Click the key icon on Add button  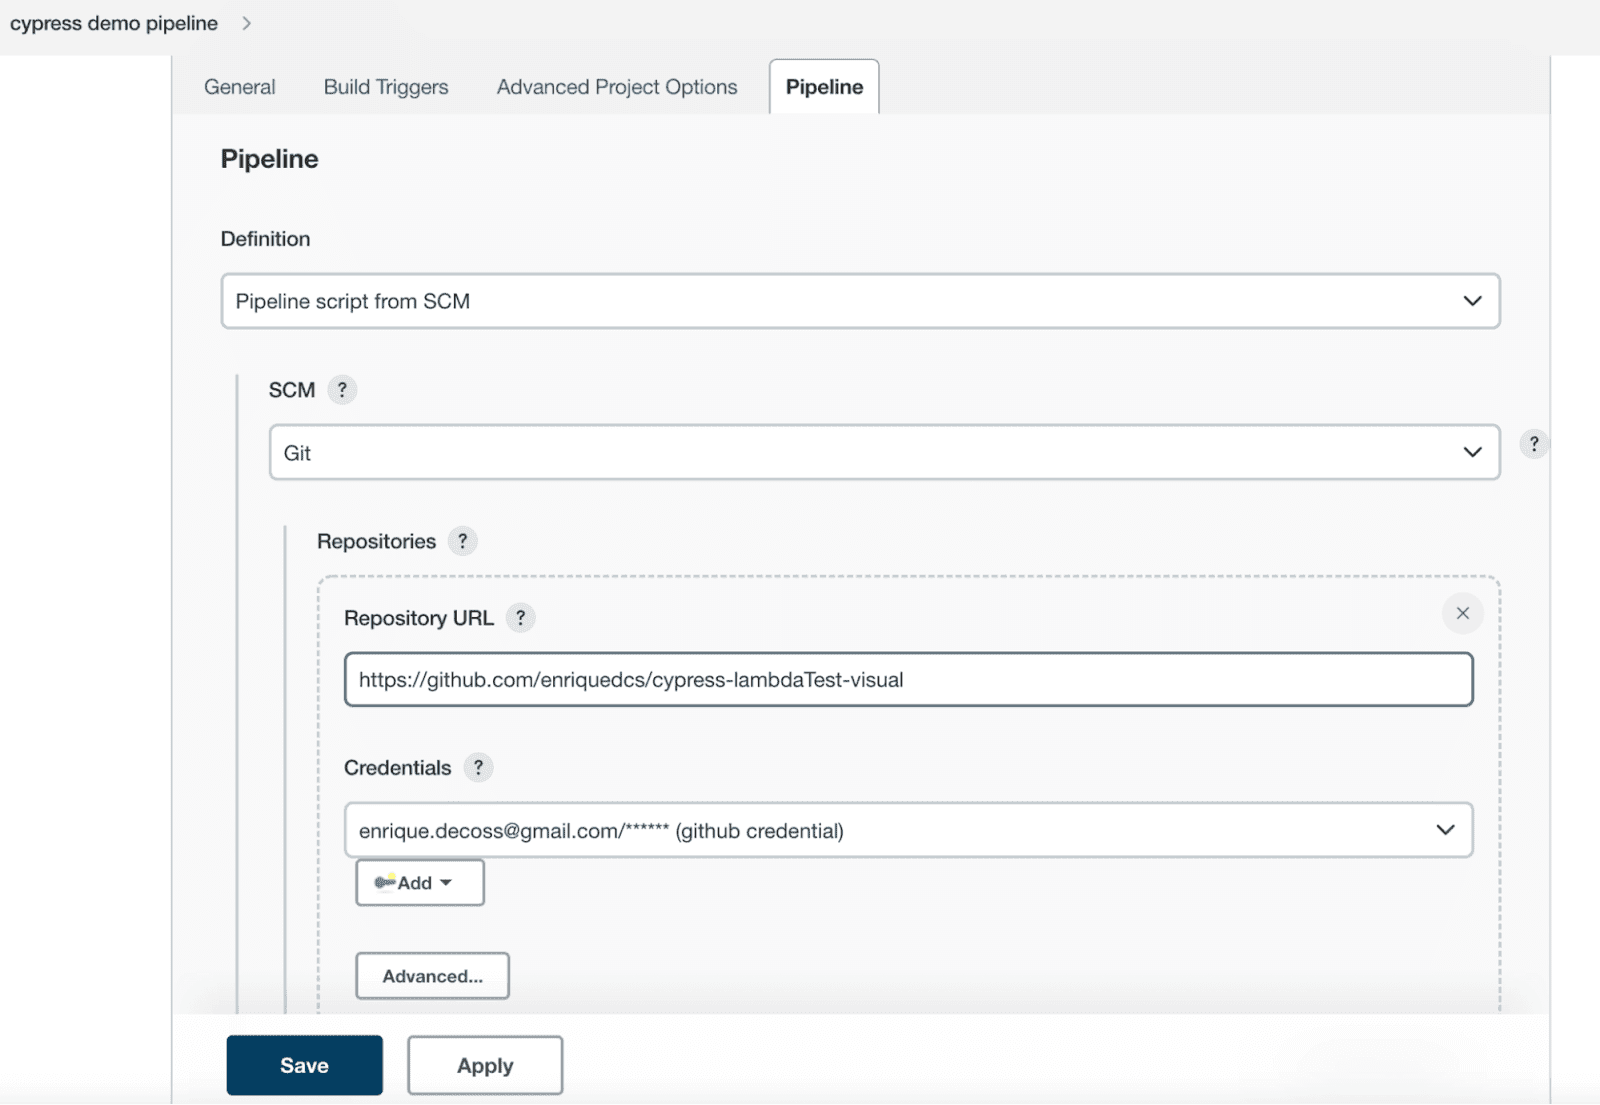pyautogui.click(x=383, y=882)
